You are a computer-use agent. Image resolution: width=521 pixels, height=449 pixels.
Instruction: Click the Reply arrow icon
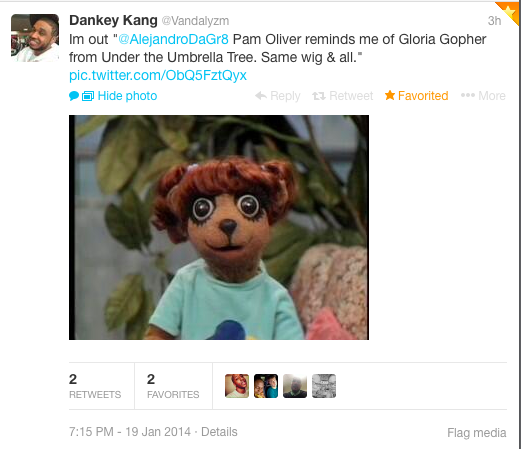click(261, 96)
